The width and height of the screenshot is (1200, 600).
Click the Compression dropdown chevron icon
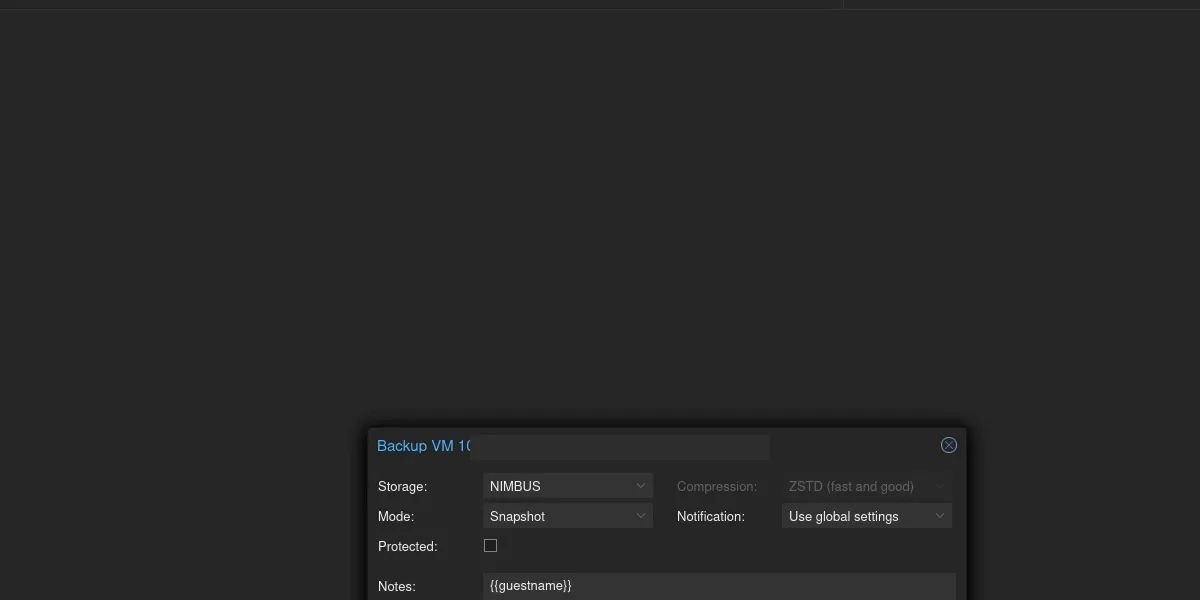click(x=939, y=486)
